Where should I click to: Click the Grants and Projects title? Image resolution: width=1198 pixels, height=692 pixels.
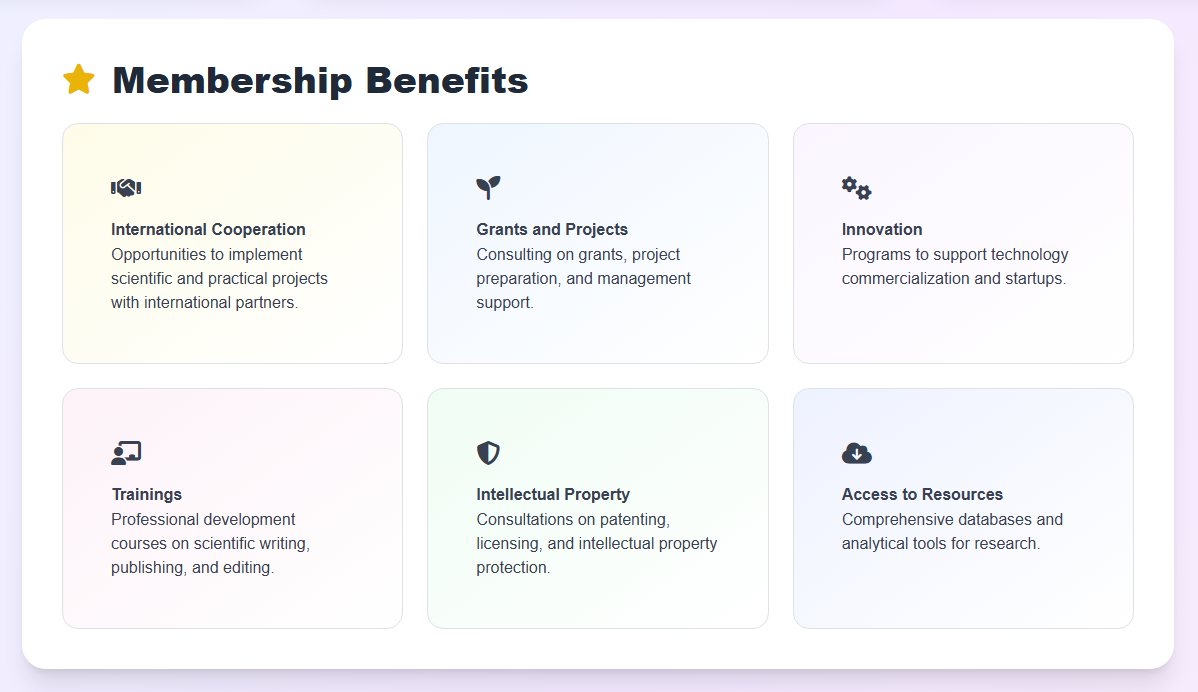tap(552, 229)
